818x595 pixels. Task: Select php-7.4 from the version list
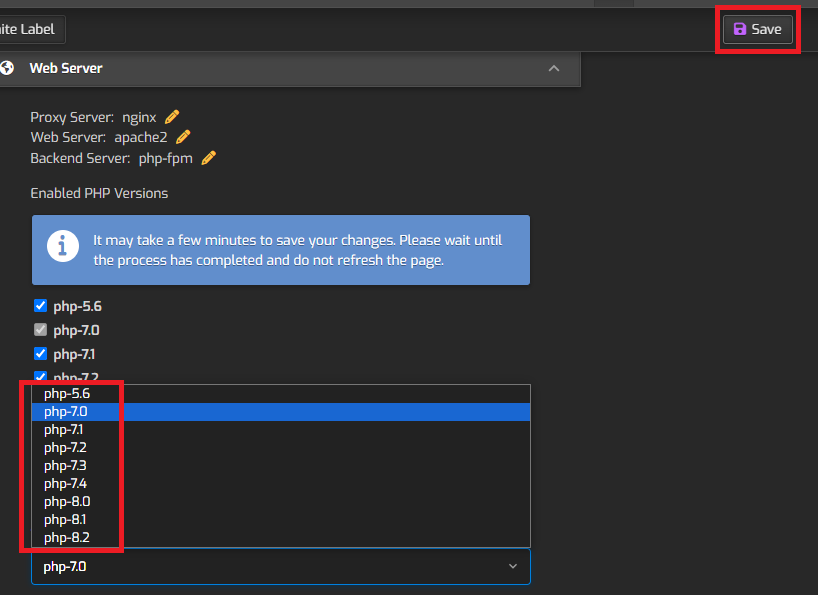point(64,483)
